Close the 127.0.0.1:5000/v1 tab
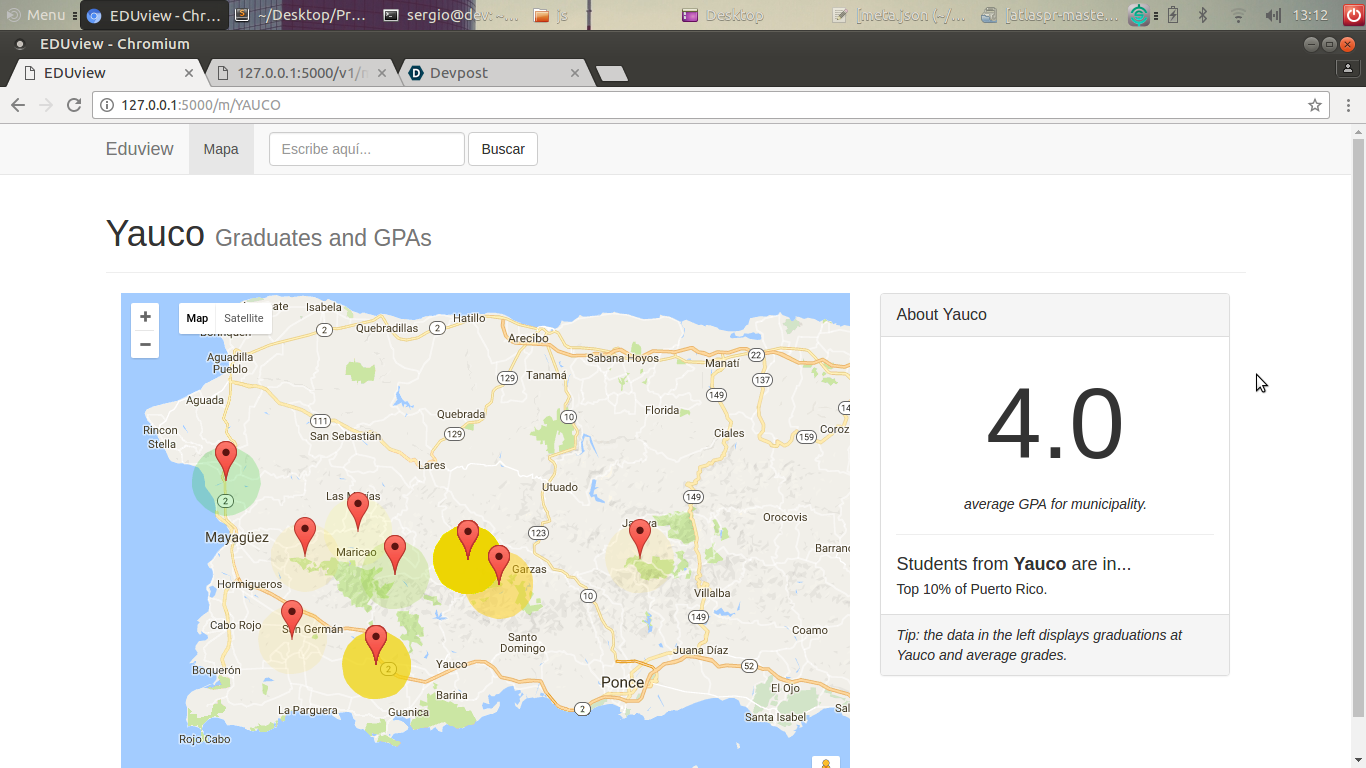1366x768 pixels. [382, 73]
